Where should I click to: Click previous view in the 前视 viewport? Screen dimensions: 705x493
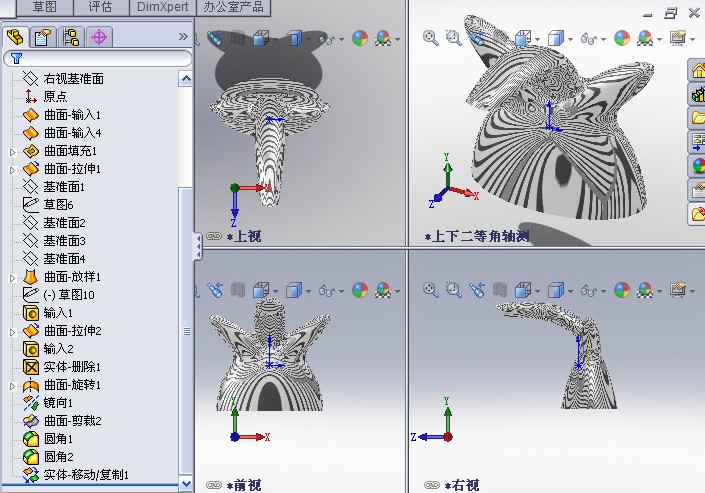coord(215,290)
